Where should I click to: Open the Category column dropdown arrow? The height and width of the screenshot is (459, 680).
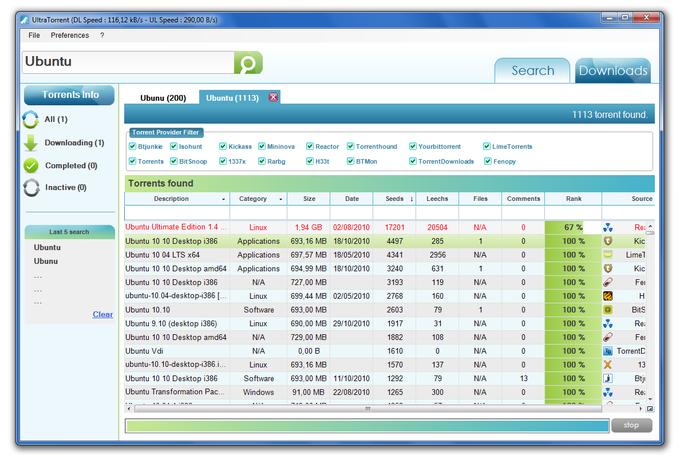pyautogui.click(x=281, y=199)
